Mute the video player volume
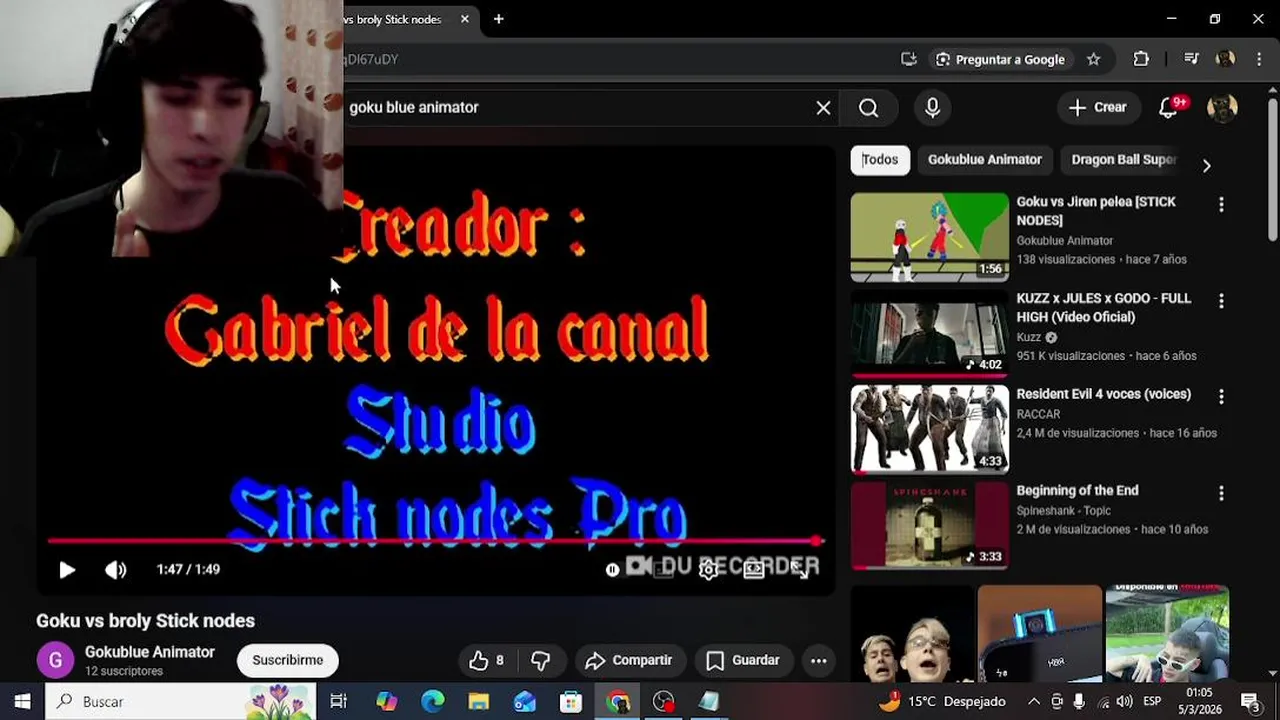Image resolution: width=1280 pixels, height=720 pixels. 116,569
